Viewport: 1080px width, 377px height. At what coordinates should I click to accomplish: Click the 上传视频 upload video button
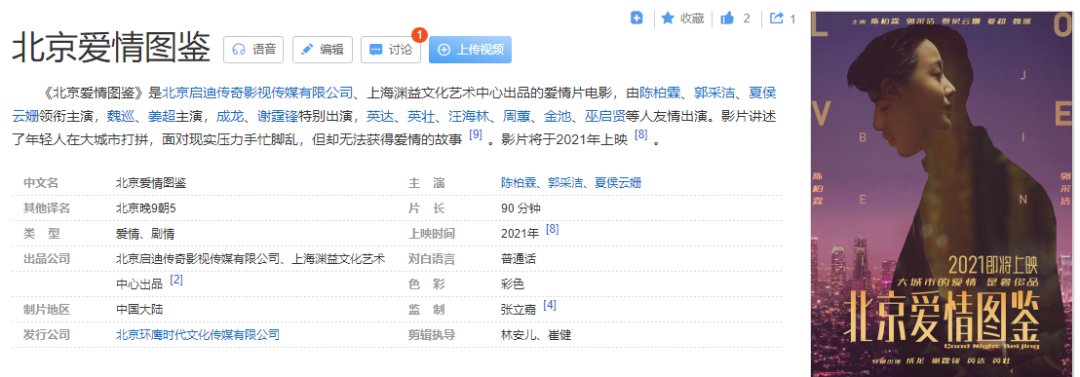470,50
